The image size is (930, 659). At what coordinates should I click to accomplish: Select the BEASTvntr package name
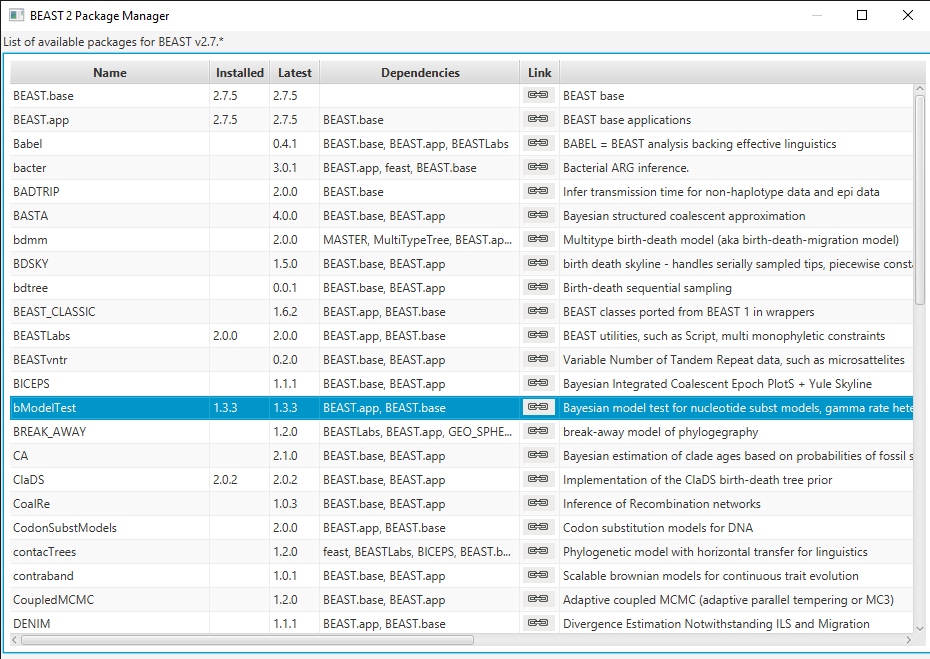pyautogui.click(x=40, y=359)
